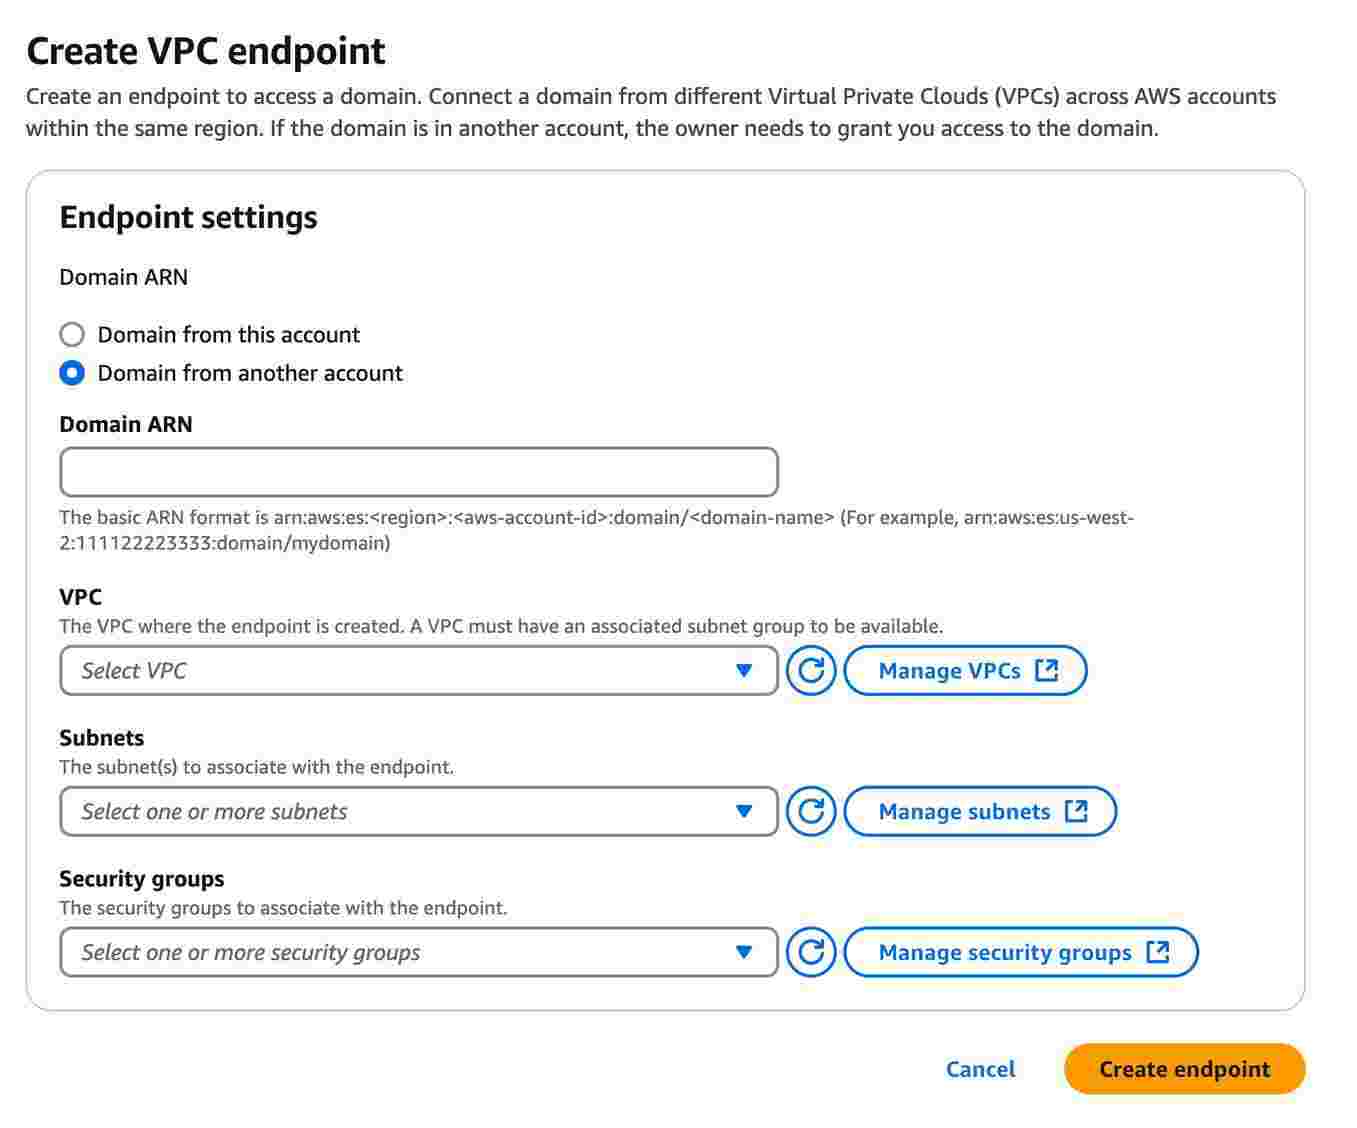1357x1128 pixels.
Task: Click external link icon on Manage security groups
Action: click(x=1157, y=953)
